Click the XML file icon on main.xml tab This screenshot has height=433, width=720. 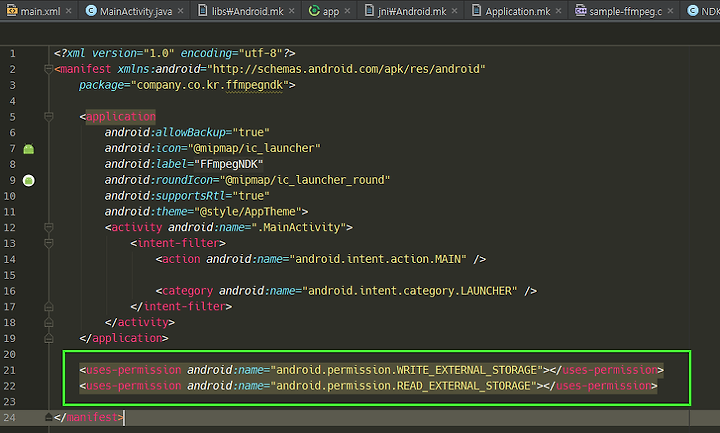pyautogui.click(x=11, y=11)
